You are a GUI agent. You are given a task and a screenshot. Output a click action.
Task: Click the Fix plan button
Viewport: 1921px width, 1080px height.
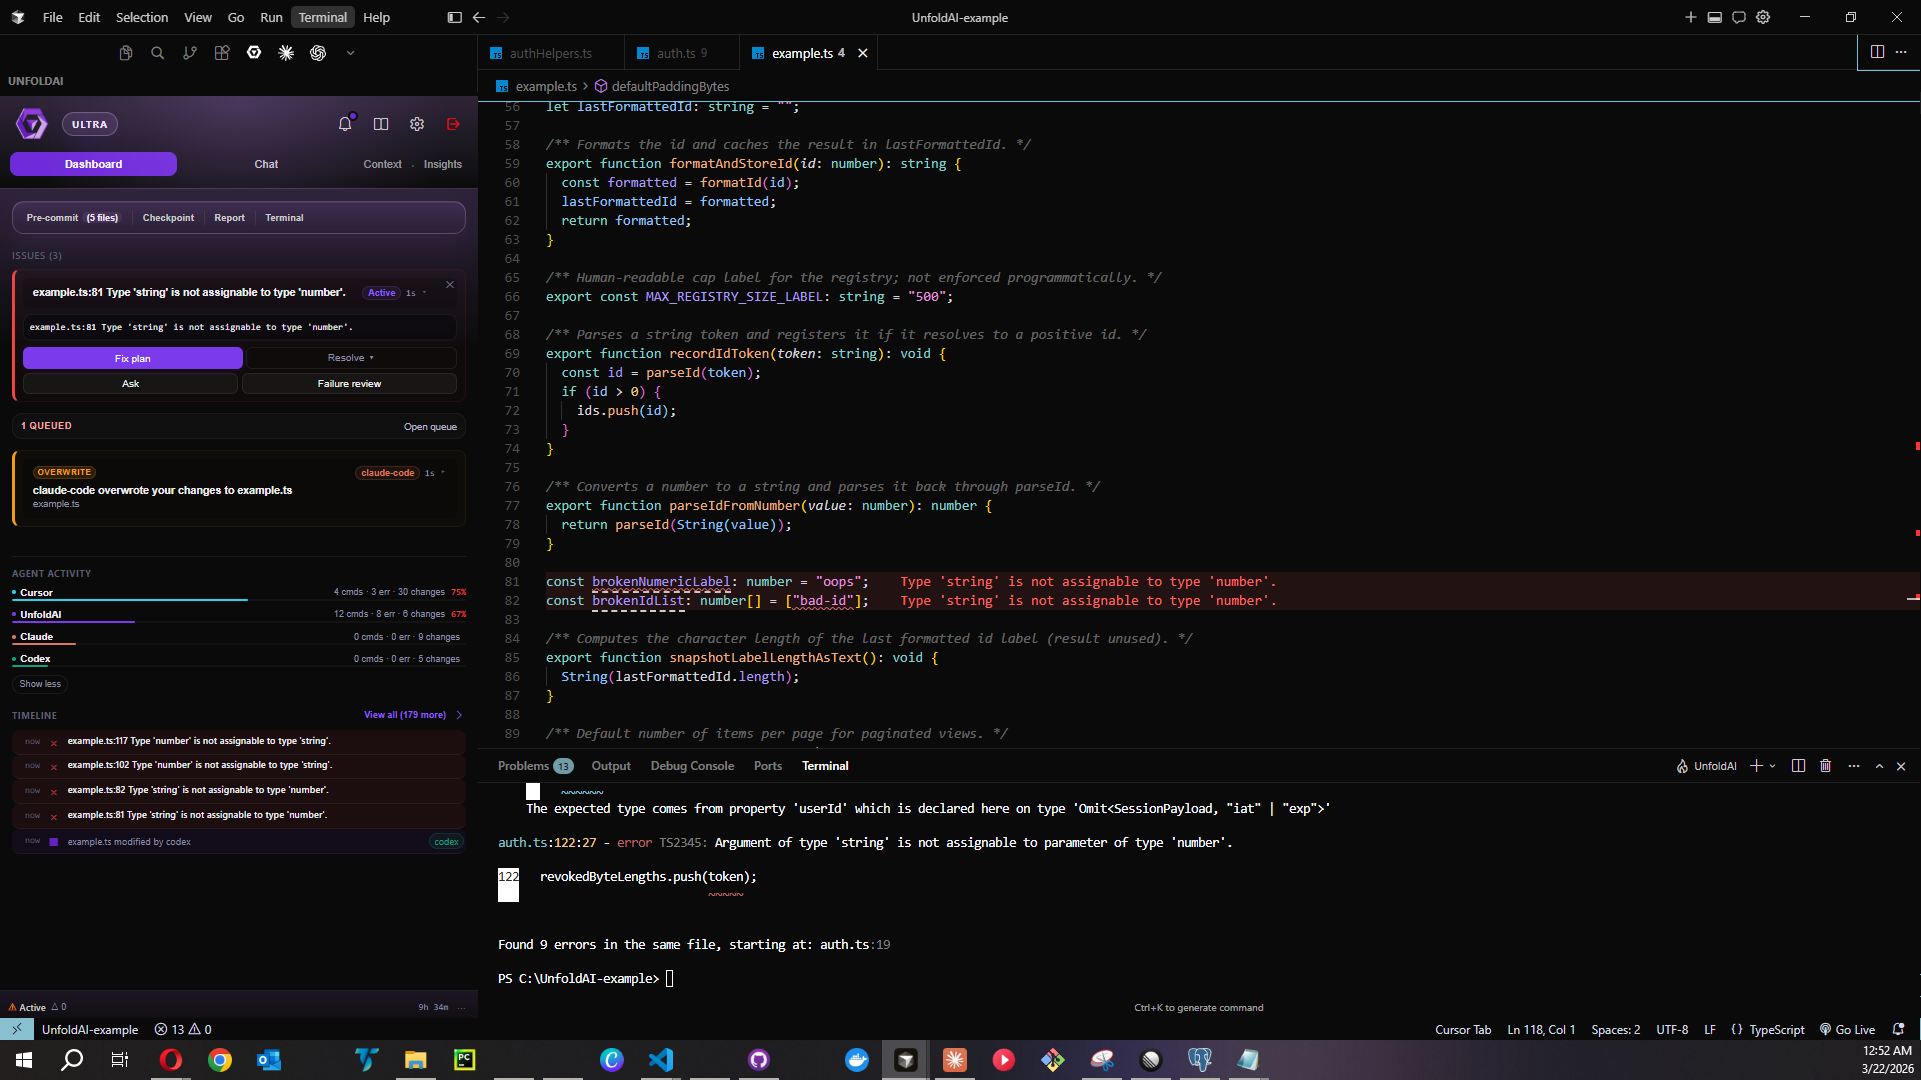coord(132,358)
